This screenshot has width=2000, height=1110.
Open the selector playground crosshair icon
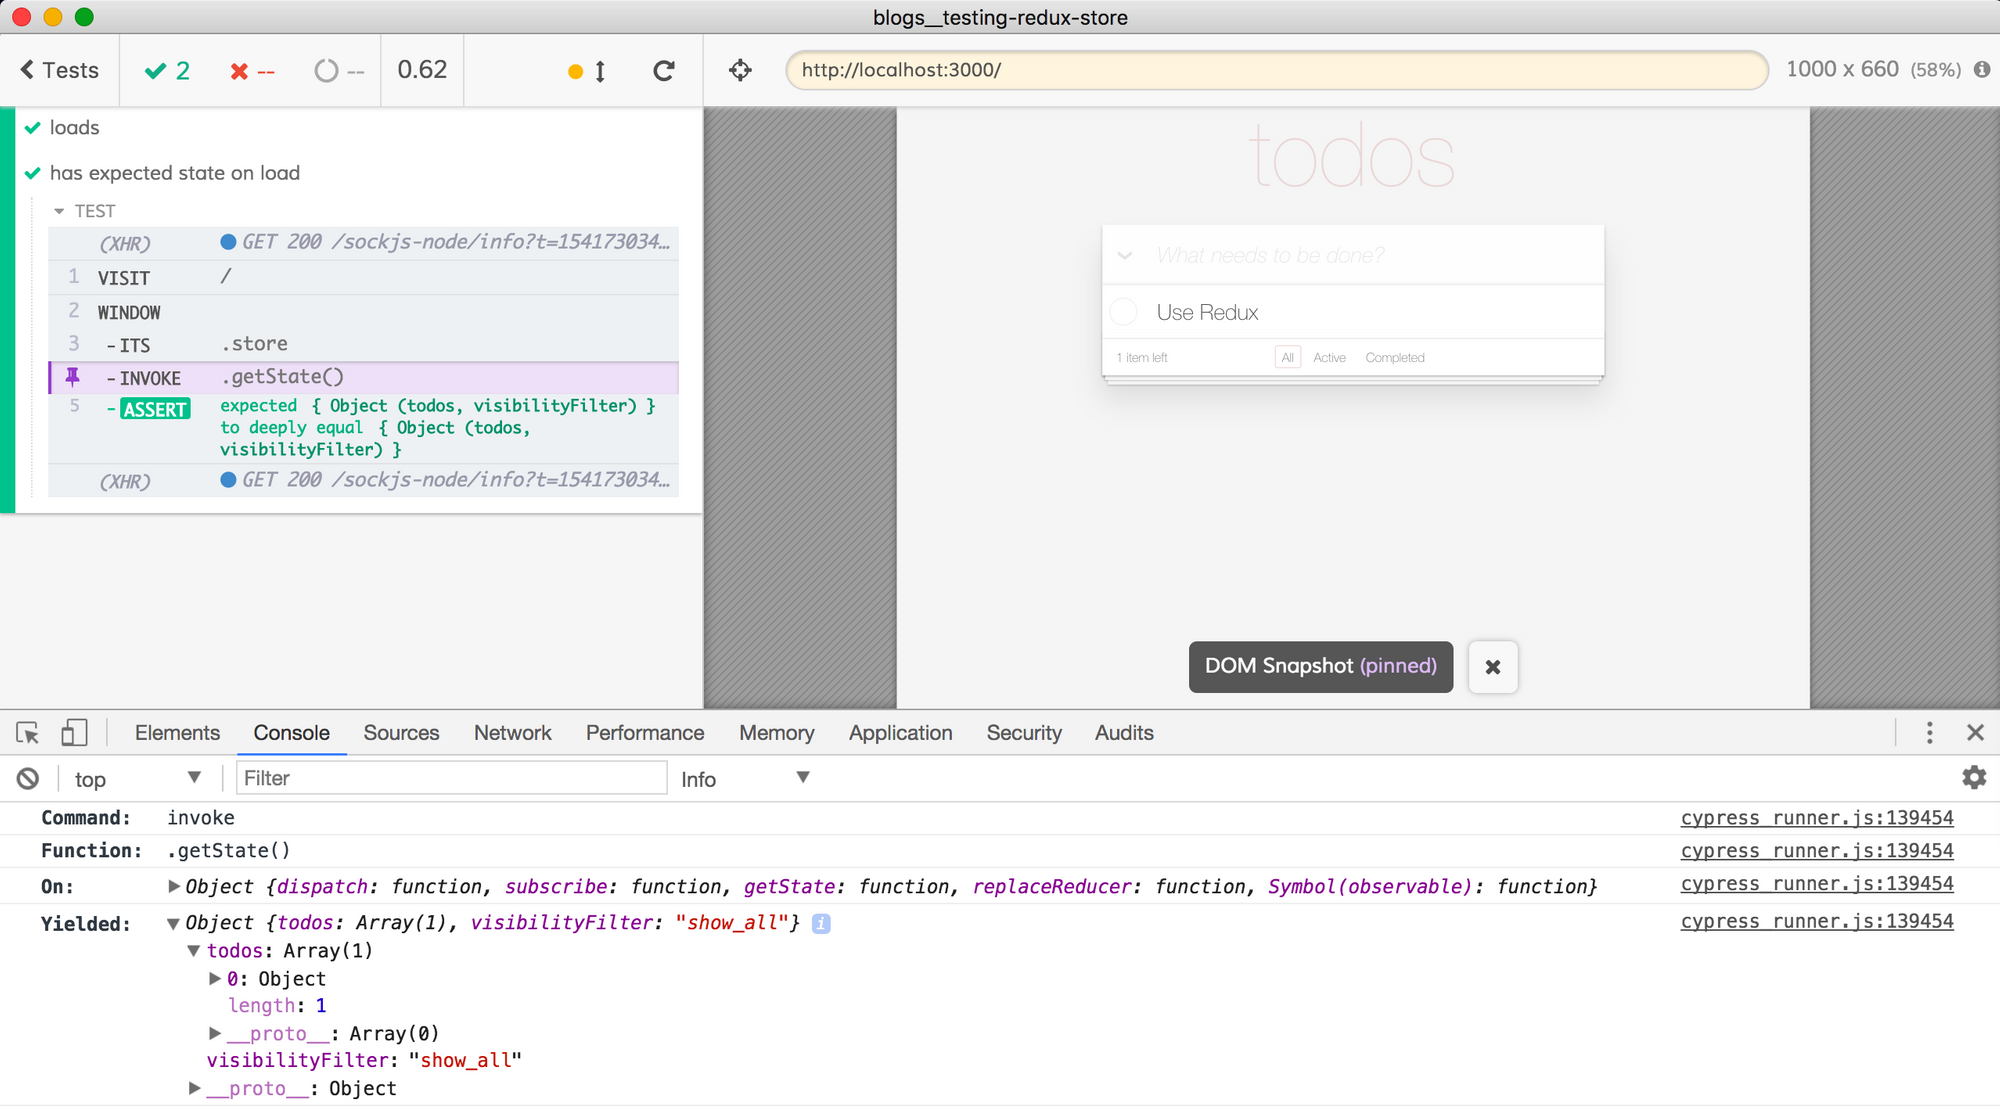pyautogui.click(x=740, y=70)
